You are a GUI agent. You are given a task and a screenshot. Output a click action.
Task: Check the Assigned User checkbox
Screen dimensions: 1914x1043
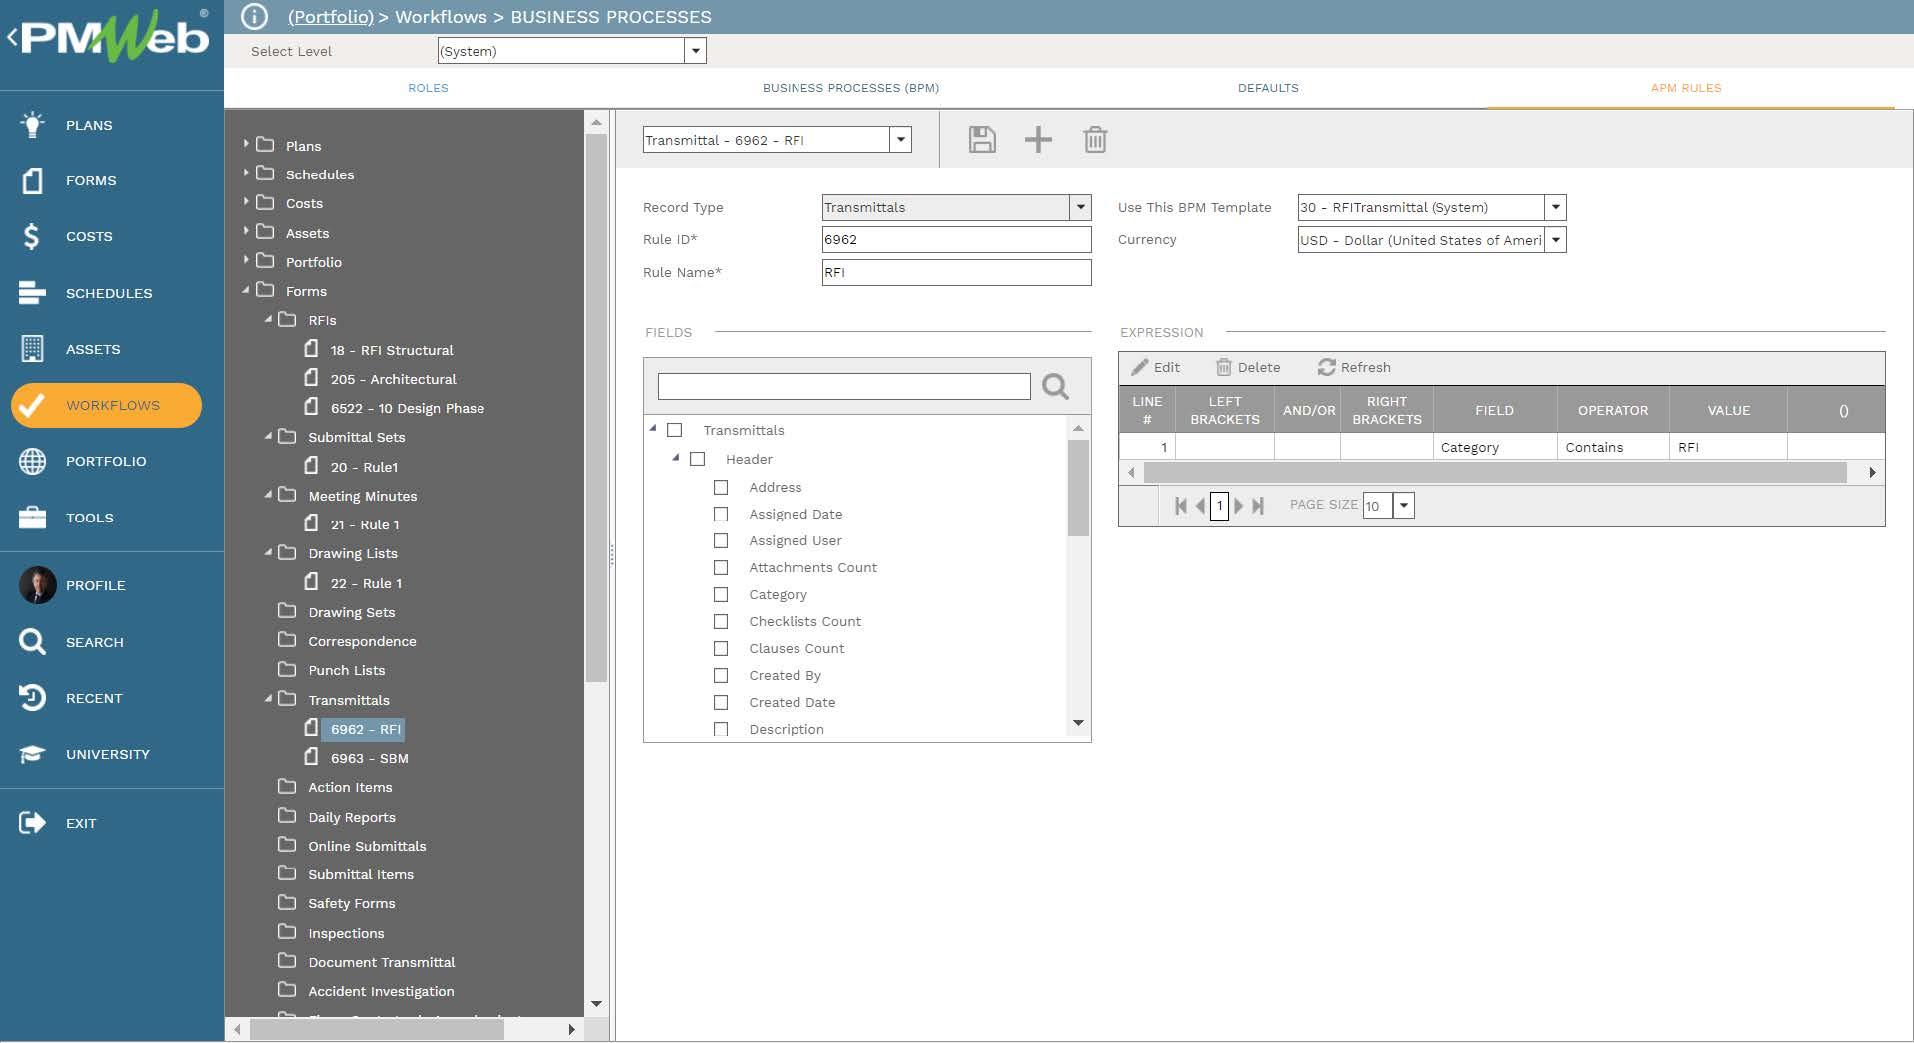(x=721, y=540)
